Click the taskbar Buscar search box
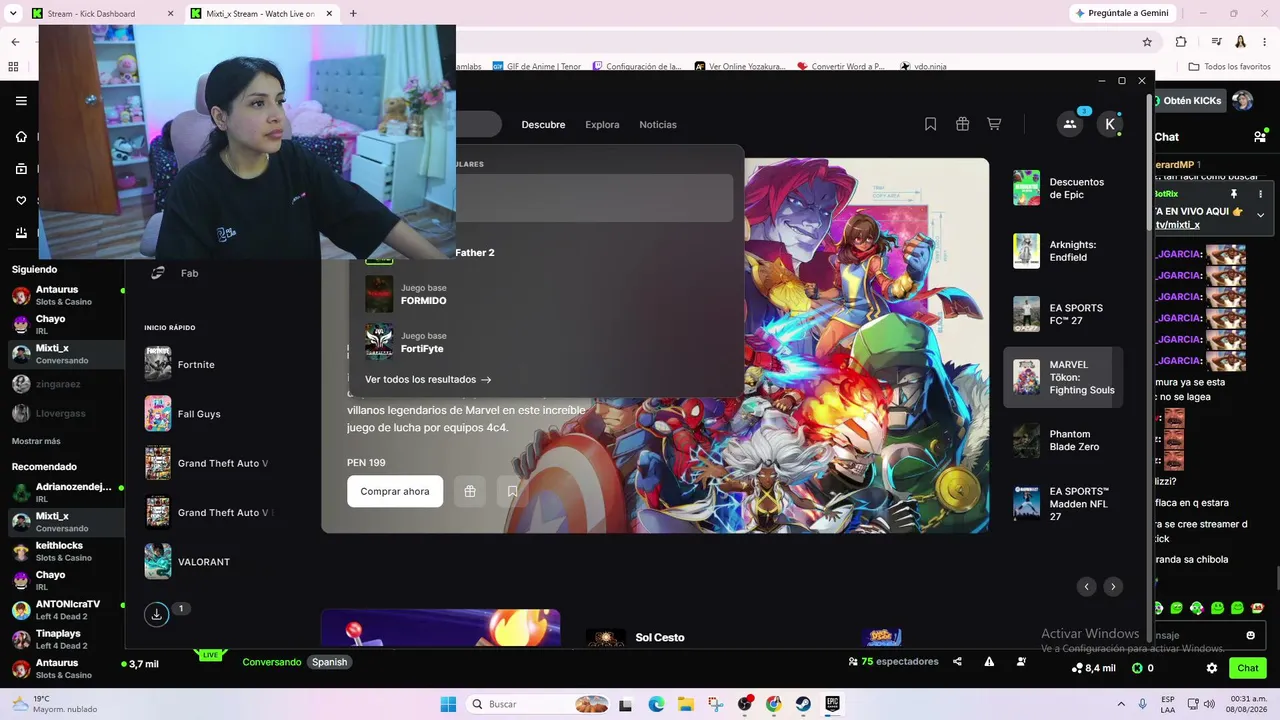 click(540, 704)
